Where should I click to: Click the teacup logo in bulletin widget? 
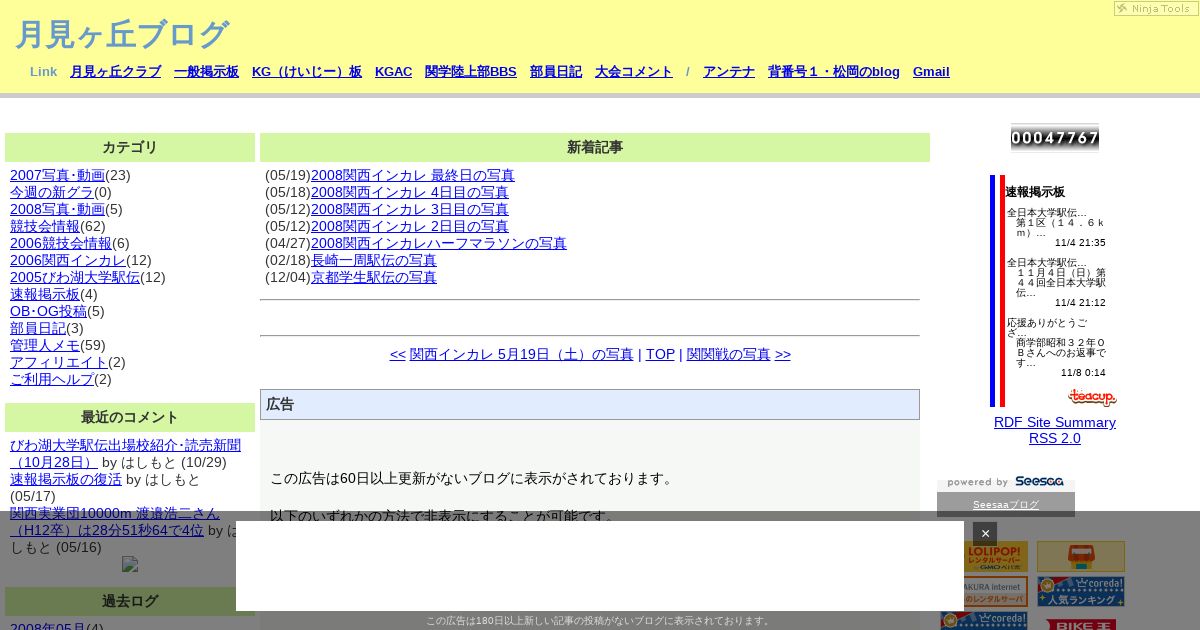pyautogui.click(x=1092, y=398)
